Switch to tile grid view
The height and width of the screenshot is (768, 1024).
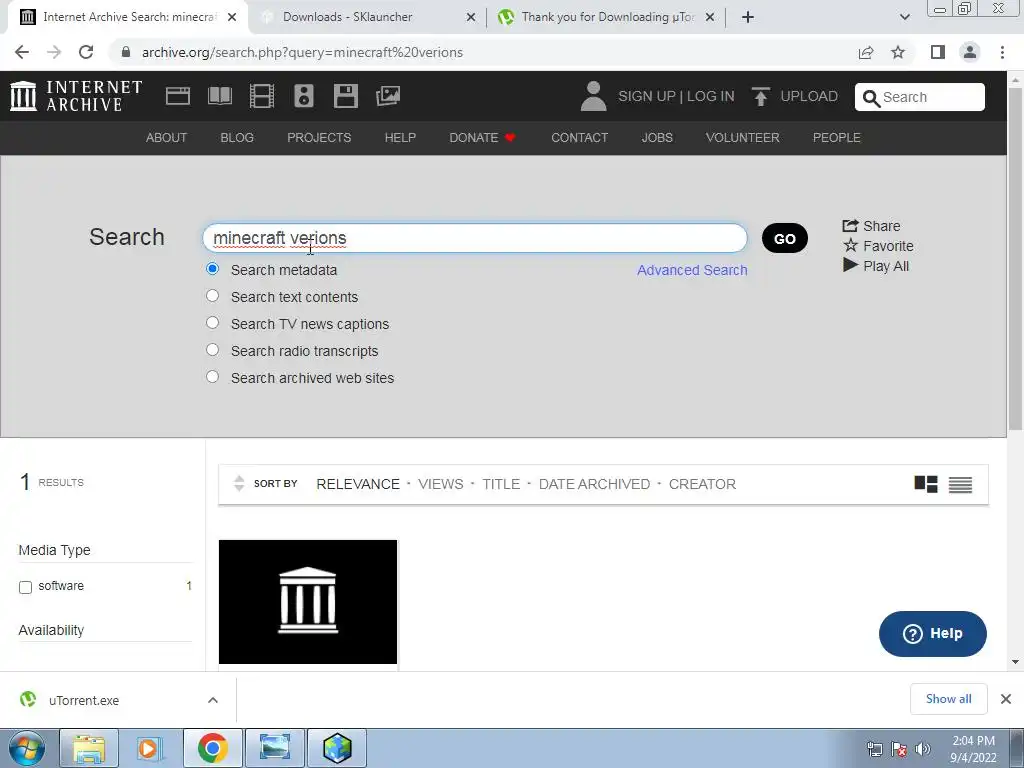coord(925,484)
